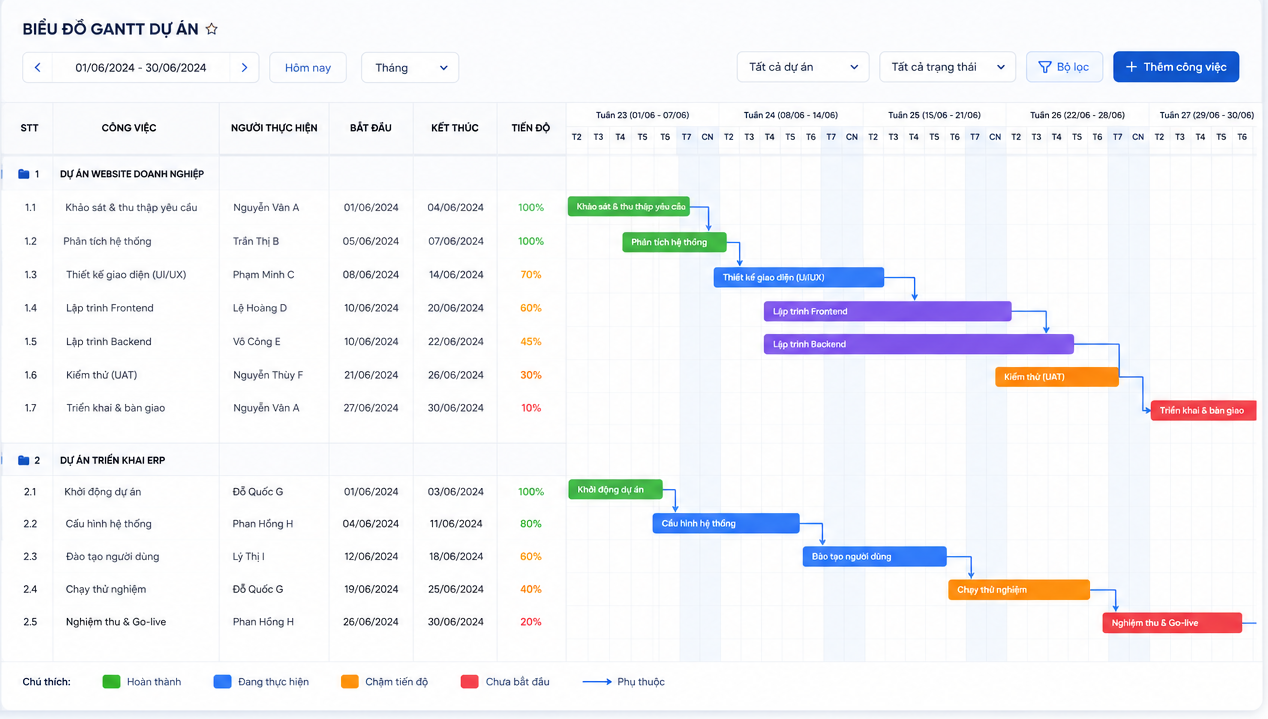The height and width of the screenshot is (719, 1268).
Task: Select green Khảo sát & thu thập bar
Action: point(630,207)
